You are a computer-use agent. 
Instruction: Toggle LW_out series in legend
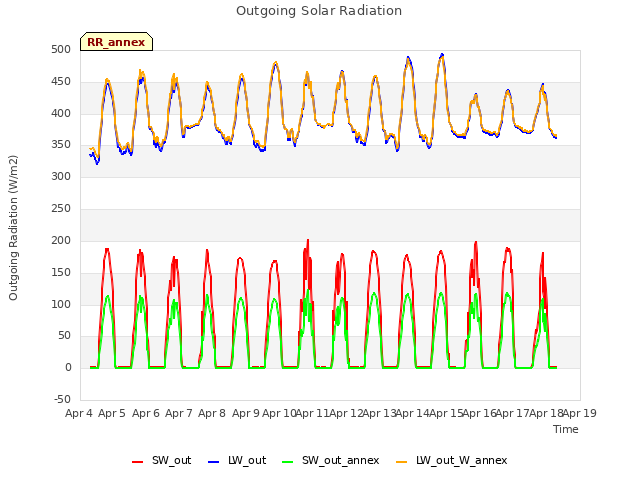[237, 460]
